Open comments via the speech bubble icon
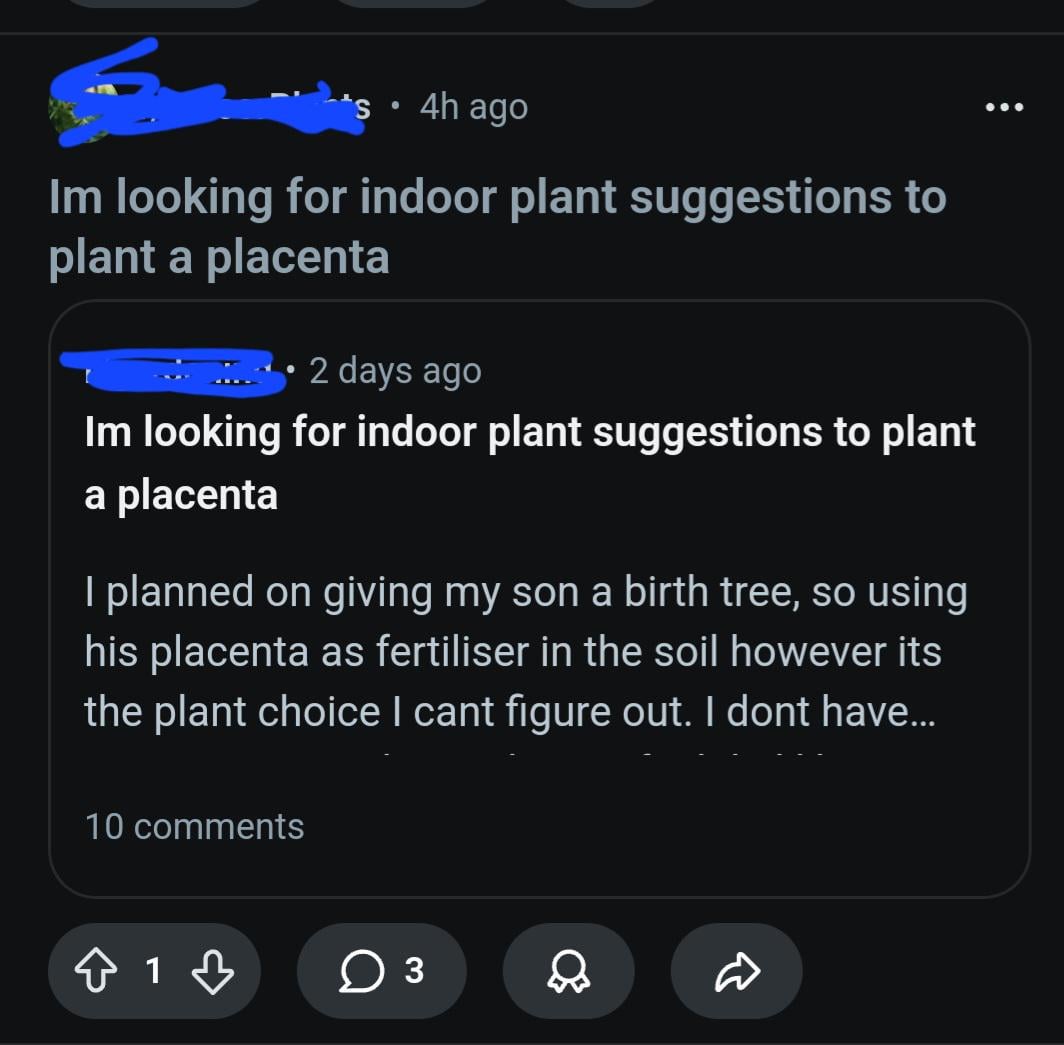 click(x=381, y=971)
